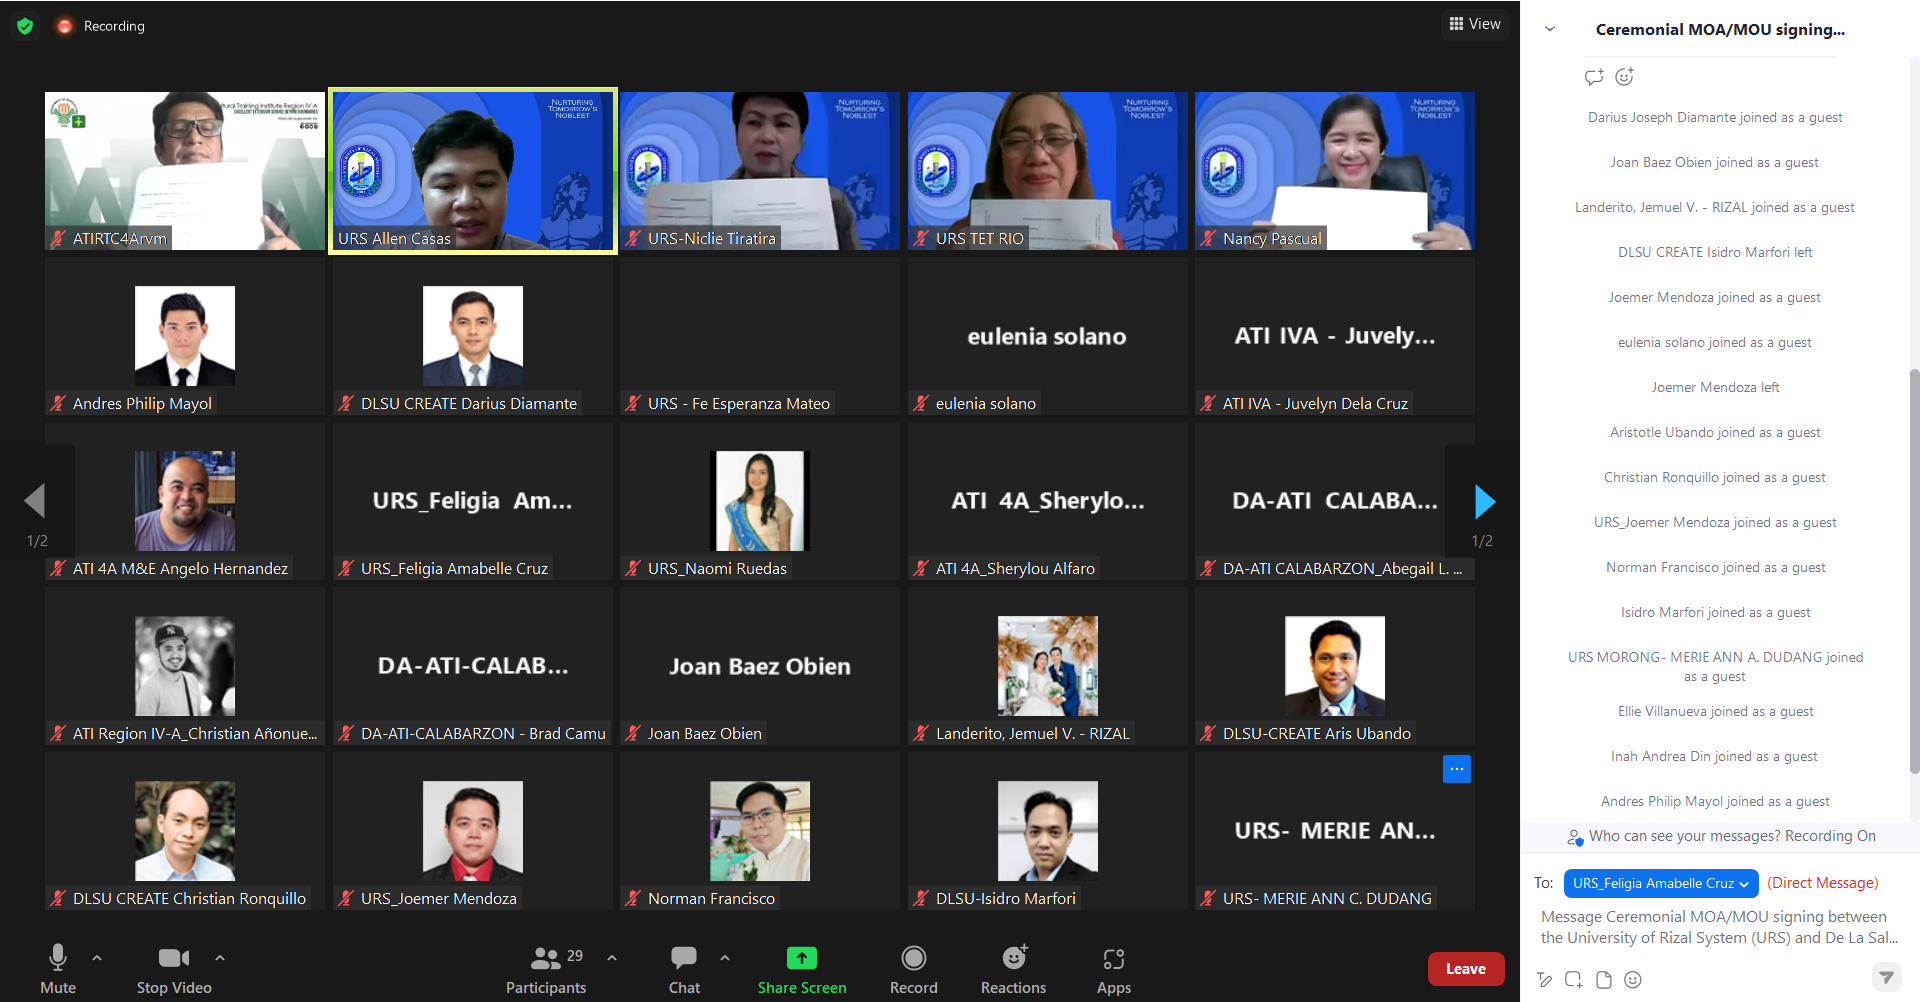This screenshot has height=1002, width=1920.
Task: Click DLSU CREATE Darius Diamante's profile photo
Action: click(x=473, y=336)
